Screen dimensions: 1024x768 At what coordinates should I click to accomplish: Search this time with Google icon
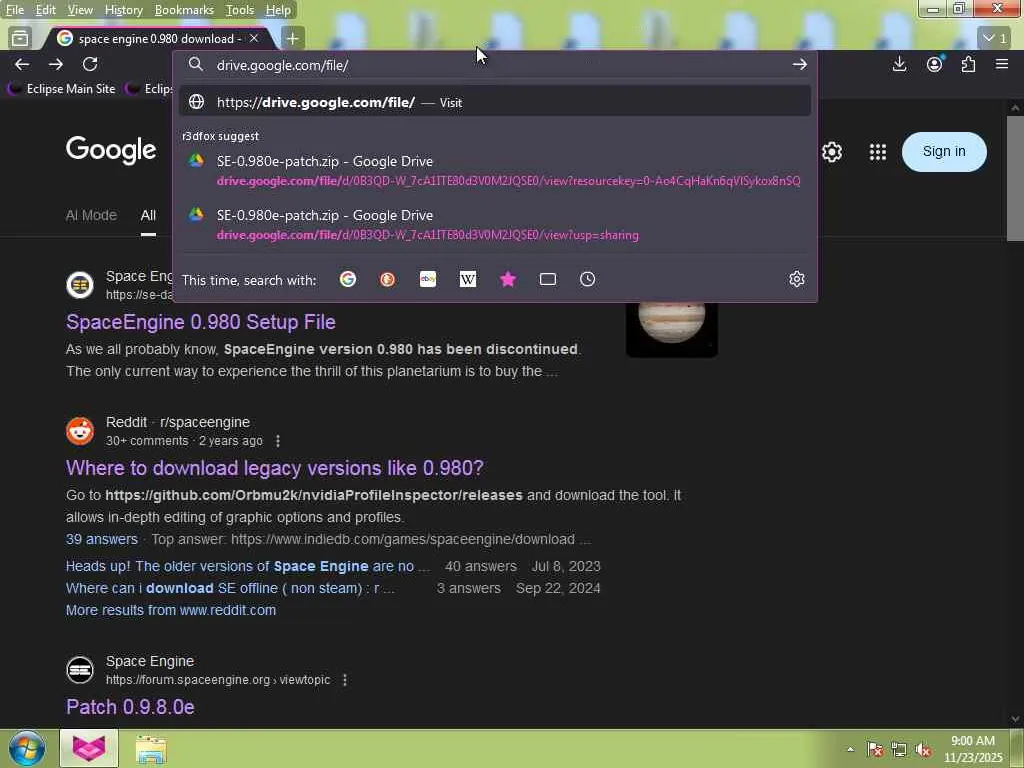click(x=347, y=280)
